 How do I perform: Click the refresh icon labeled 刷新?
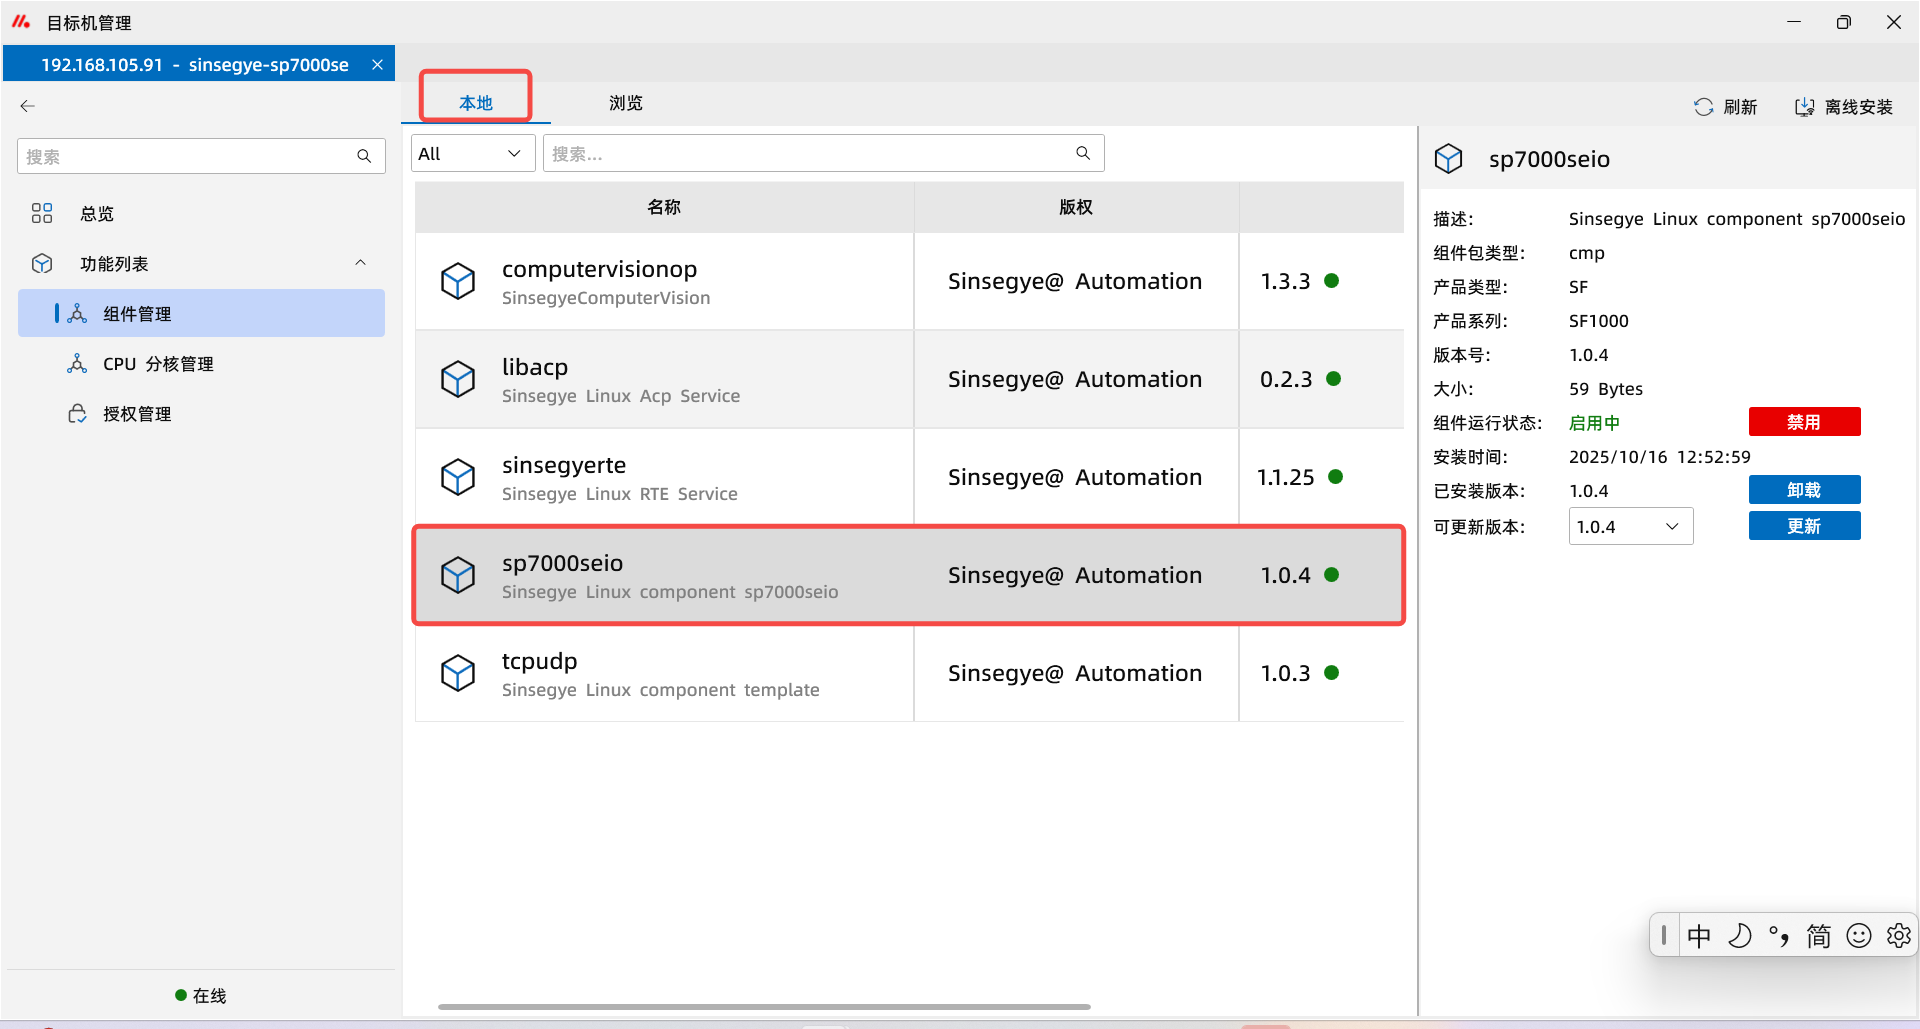tap(1704, 107)
